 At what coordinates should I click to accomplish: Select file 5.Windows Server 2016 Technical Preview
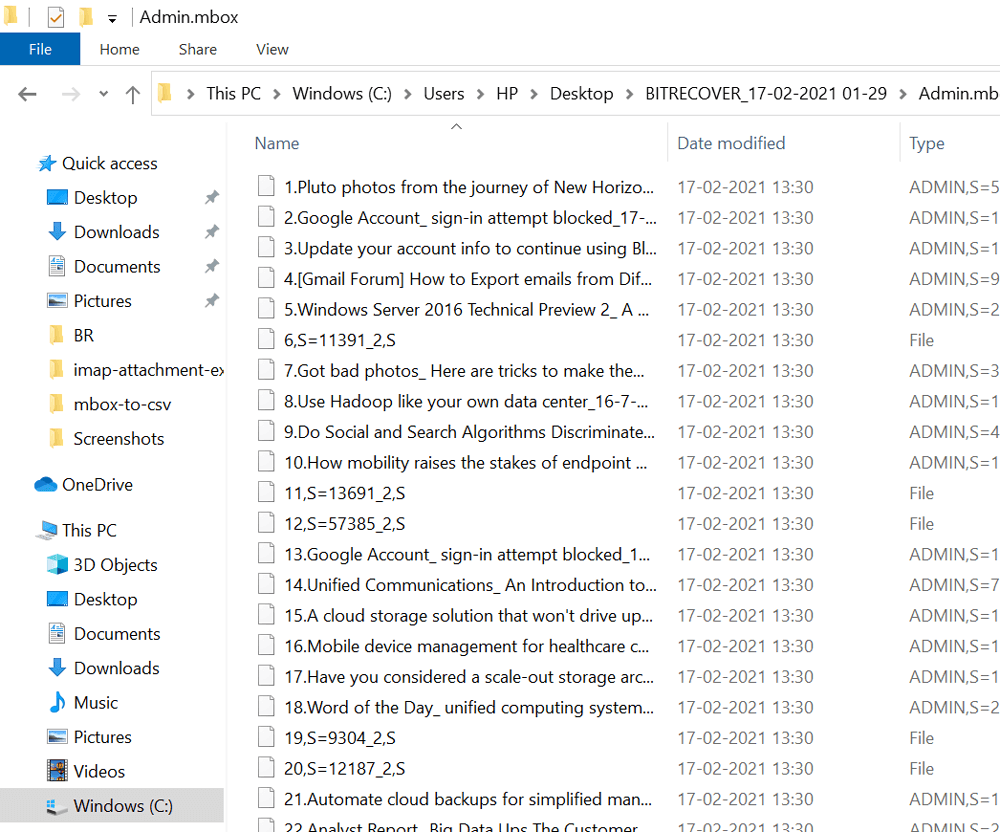(466, 310)
